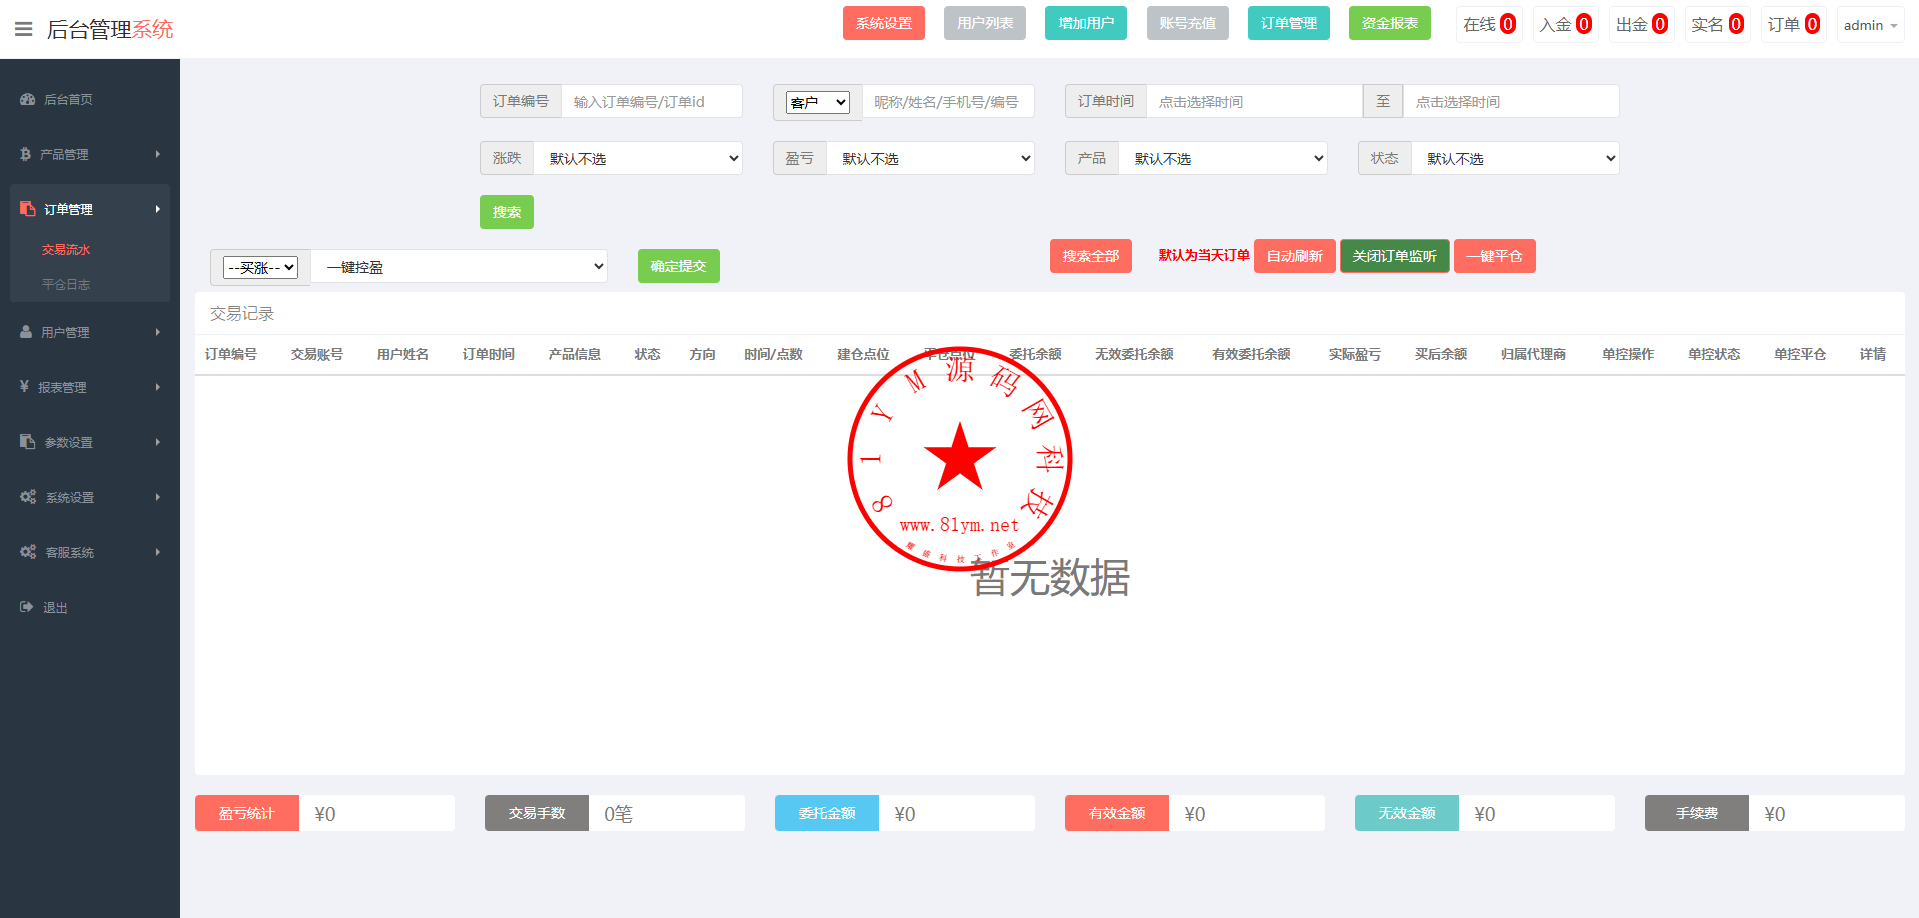The width and height of the screenshot is (1919, 918).
Task: Click the 产品管理 bitcoin icon
Action: pyautogui.click(x=25, y=154)
